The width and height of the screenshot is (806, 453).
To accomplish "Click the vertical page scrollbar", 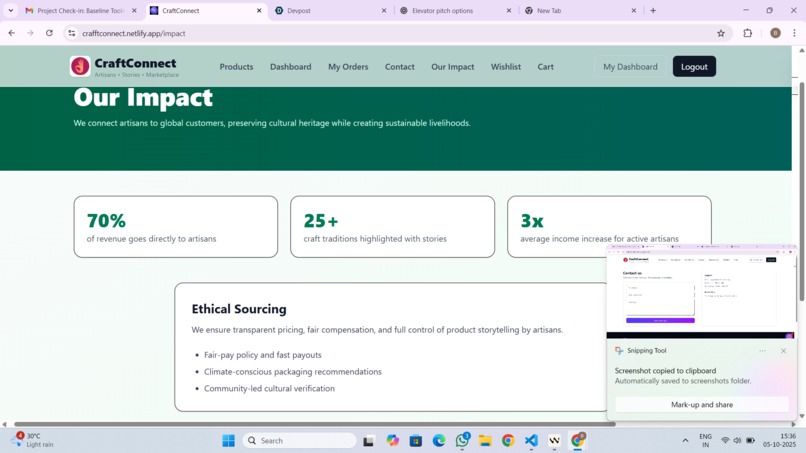I will (801, 190).
